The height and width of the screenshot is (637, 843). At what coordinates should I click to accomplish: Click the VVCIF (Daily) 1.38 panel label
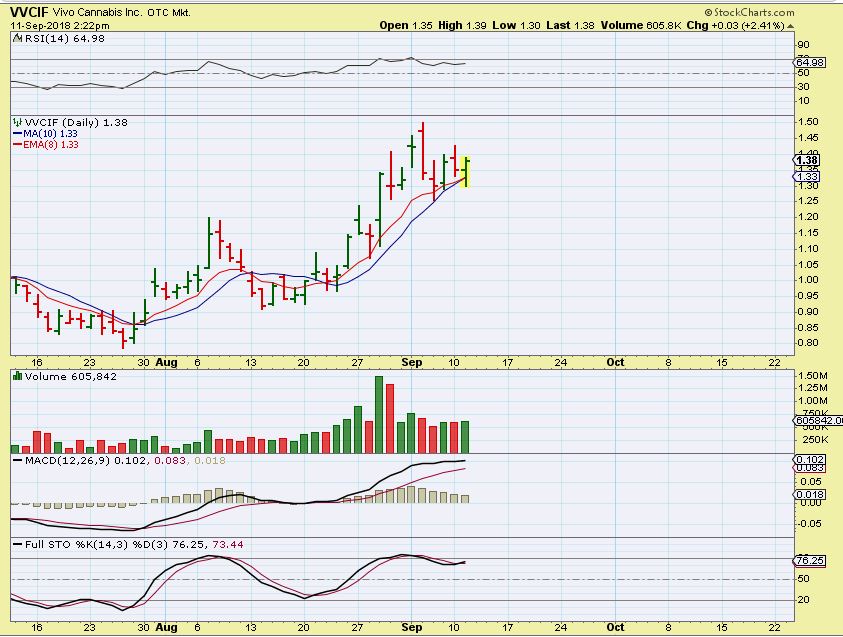(x=76, y=123)
